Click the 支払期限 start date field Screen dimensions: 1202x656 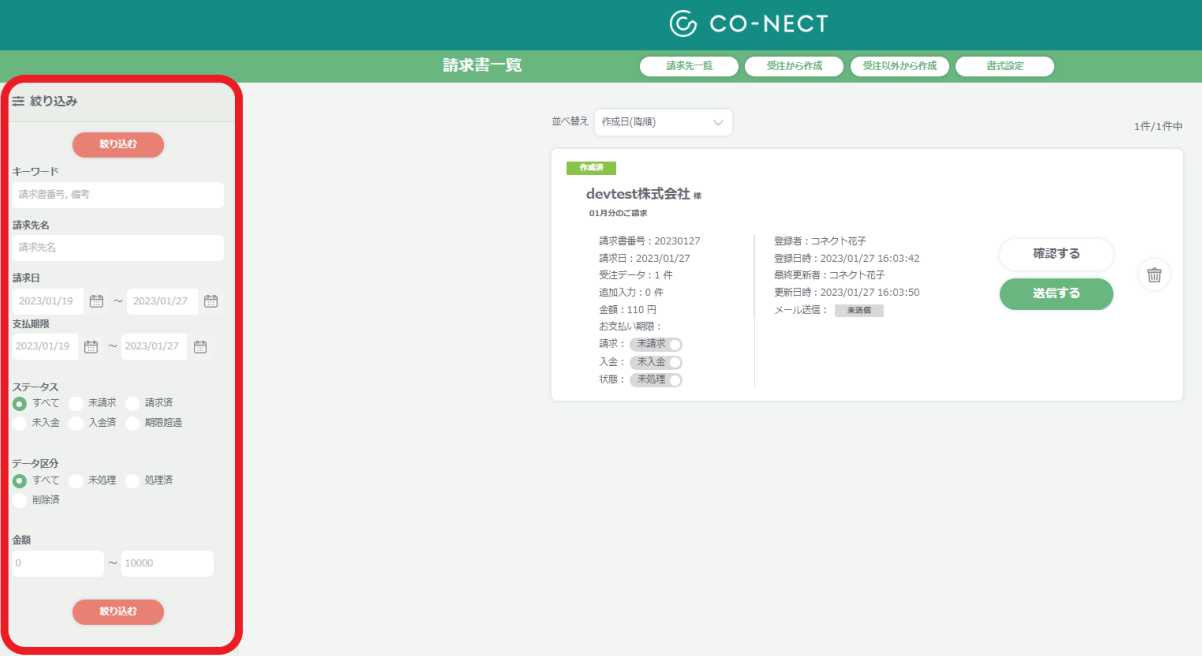(x=44, y=347)
